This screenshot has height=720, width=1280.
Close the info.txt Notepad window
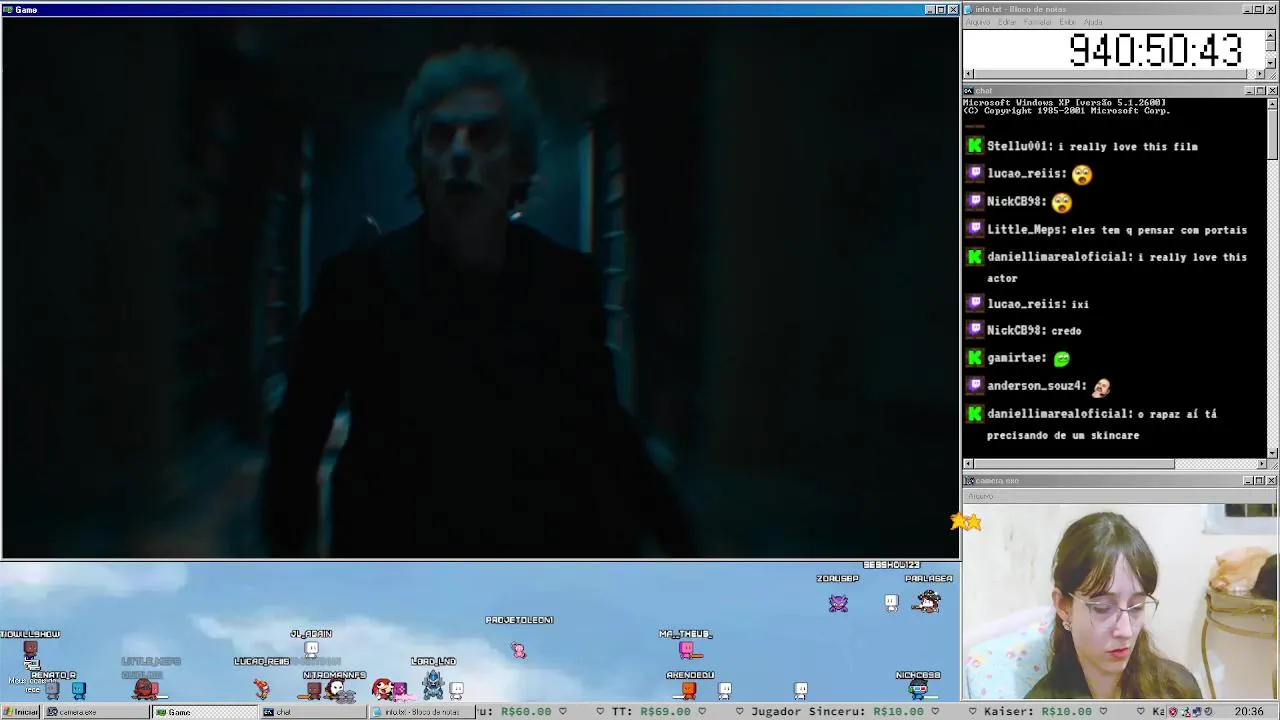tap(1272, 9)
